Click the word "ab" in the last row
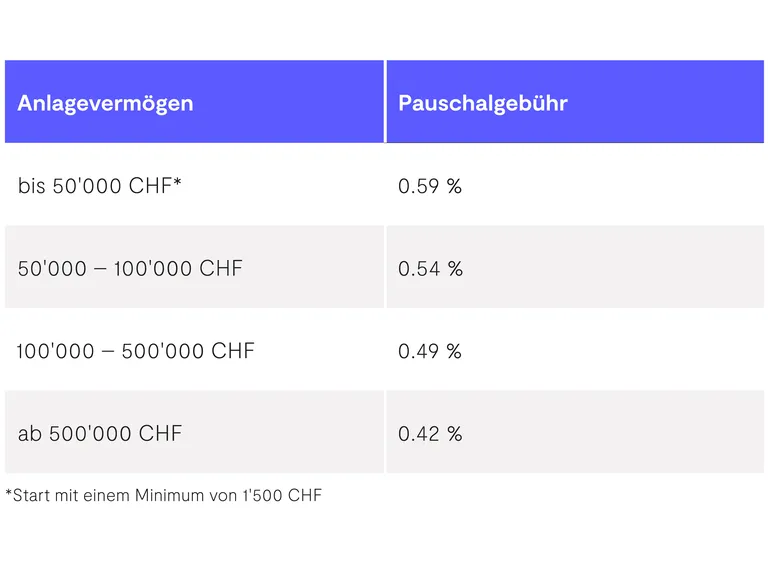The image size is (768, 576). click(x=30, y=433)
